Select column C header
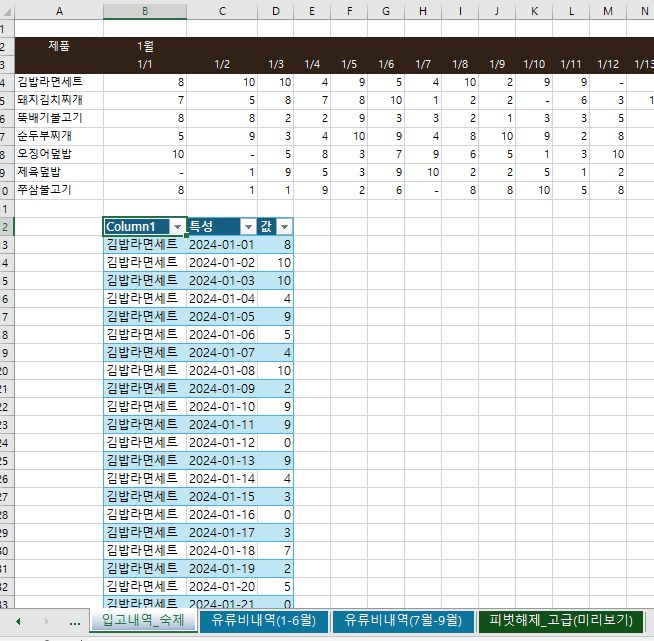The width and height of the screenshot is (654, 641). pos(222,11)
